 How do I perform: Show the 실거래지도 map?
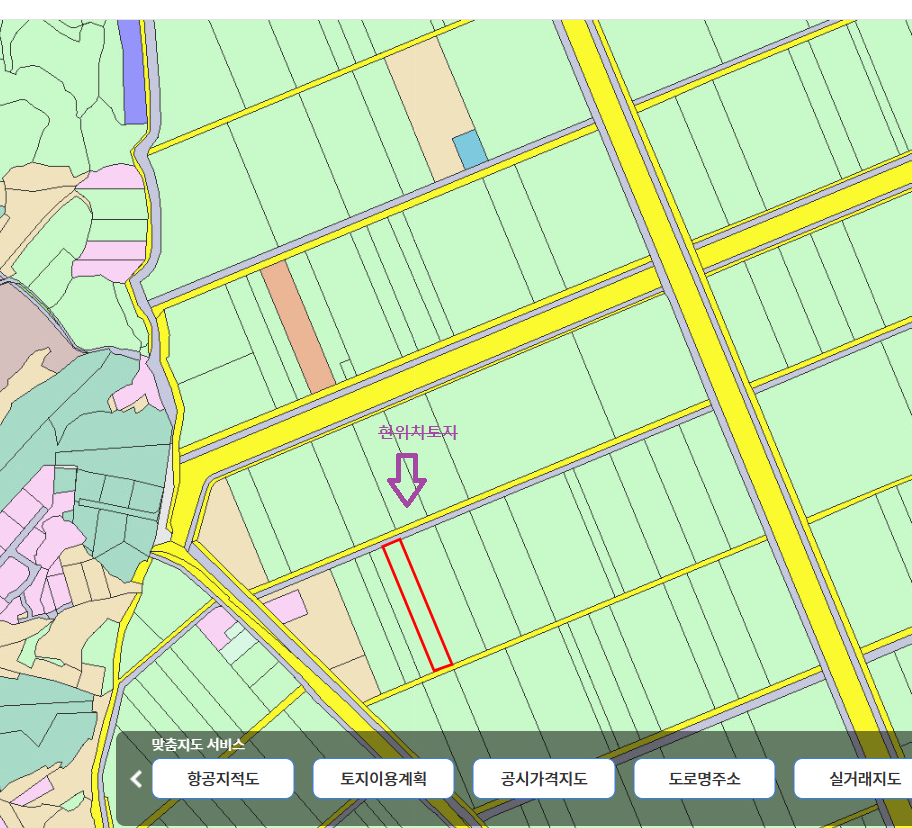[x=855, y=778]
